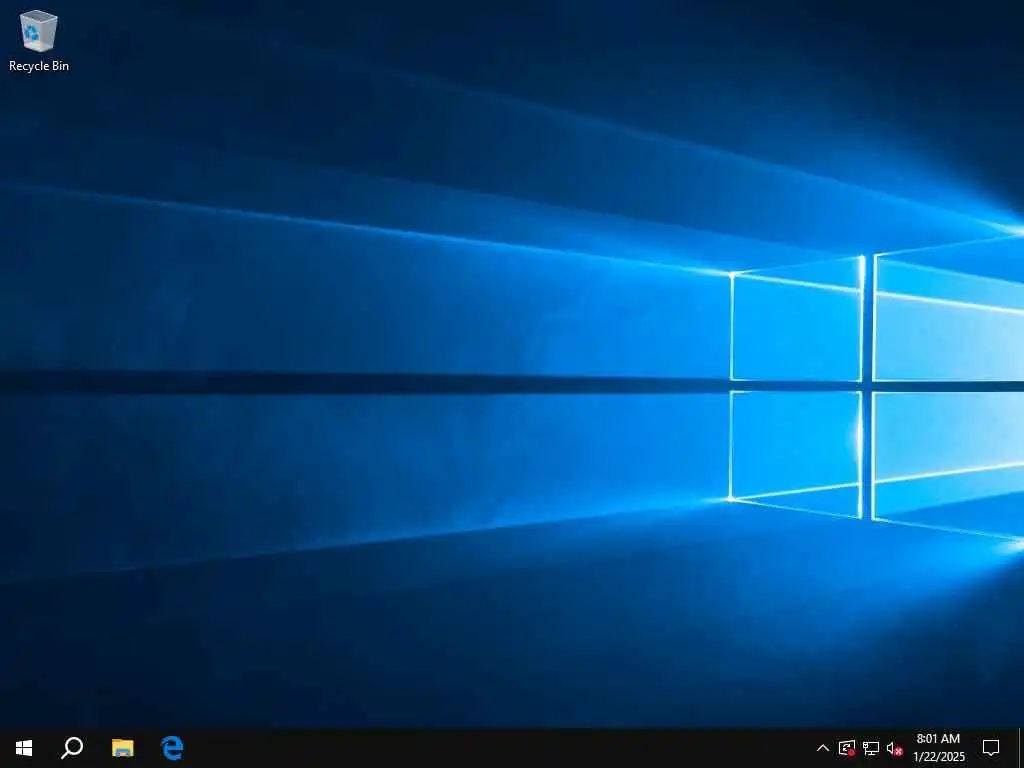
Task: Open the Action Center notifications icon
Action: [991, 748]
